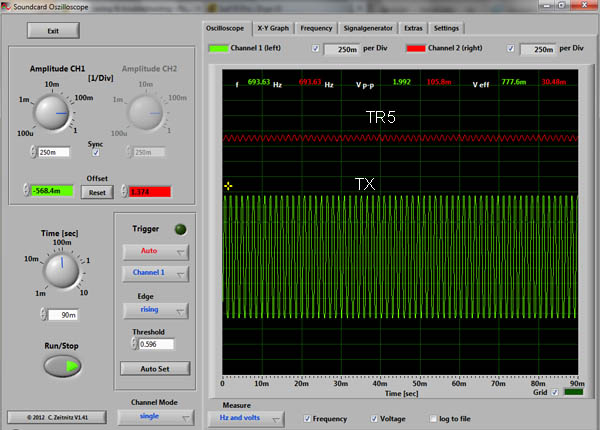Image resolution: width=600 pixels, height=430 pixels.
Task: Click the grid color indicator
Action: (575, 392)
